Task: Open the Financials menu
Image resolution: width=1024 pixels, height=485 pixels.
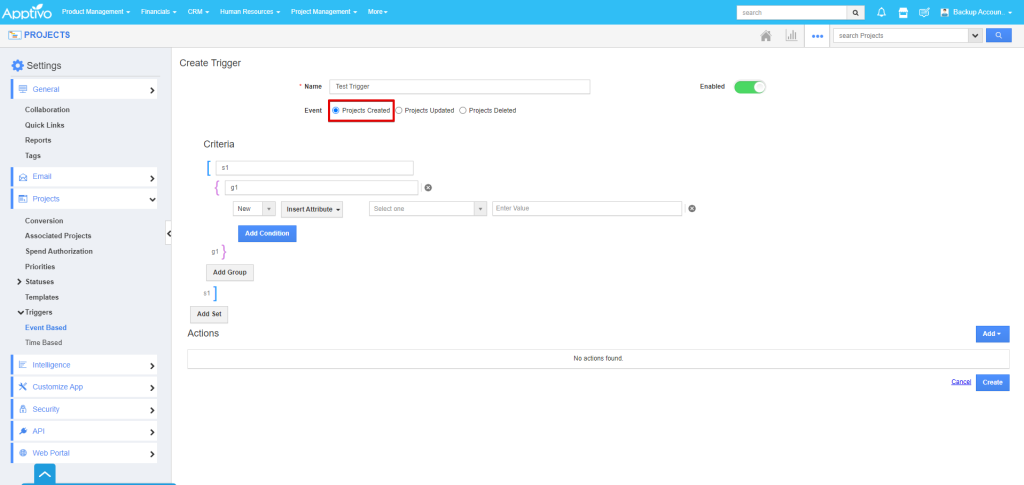Action: (x=158, y=12)
